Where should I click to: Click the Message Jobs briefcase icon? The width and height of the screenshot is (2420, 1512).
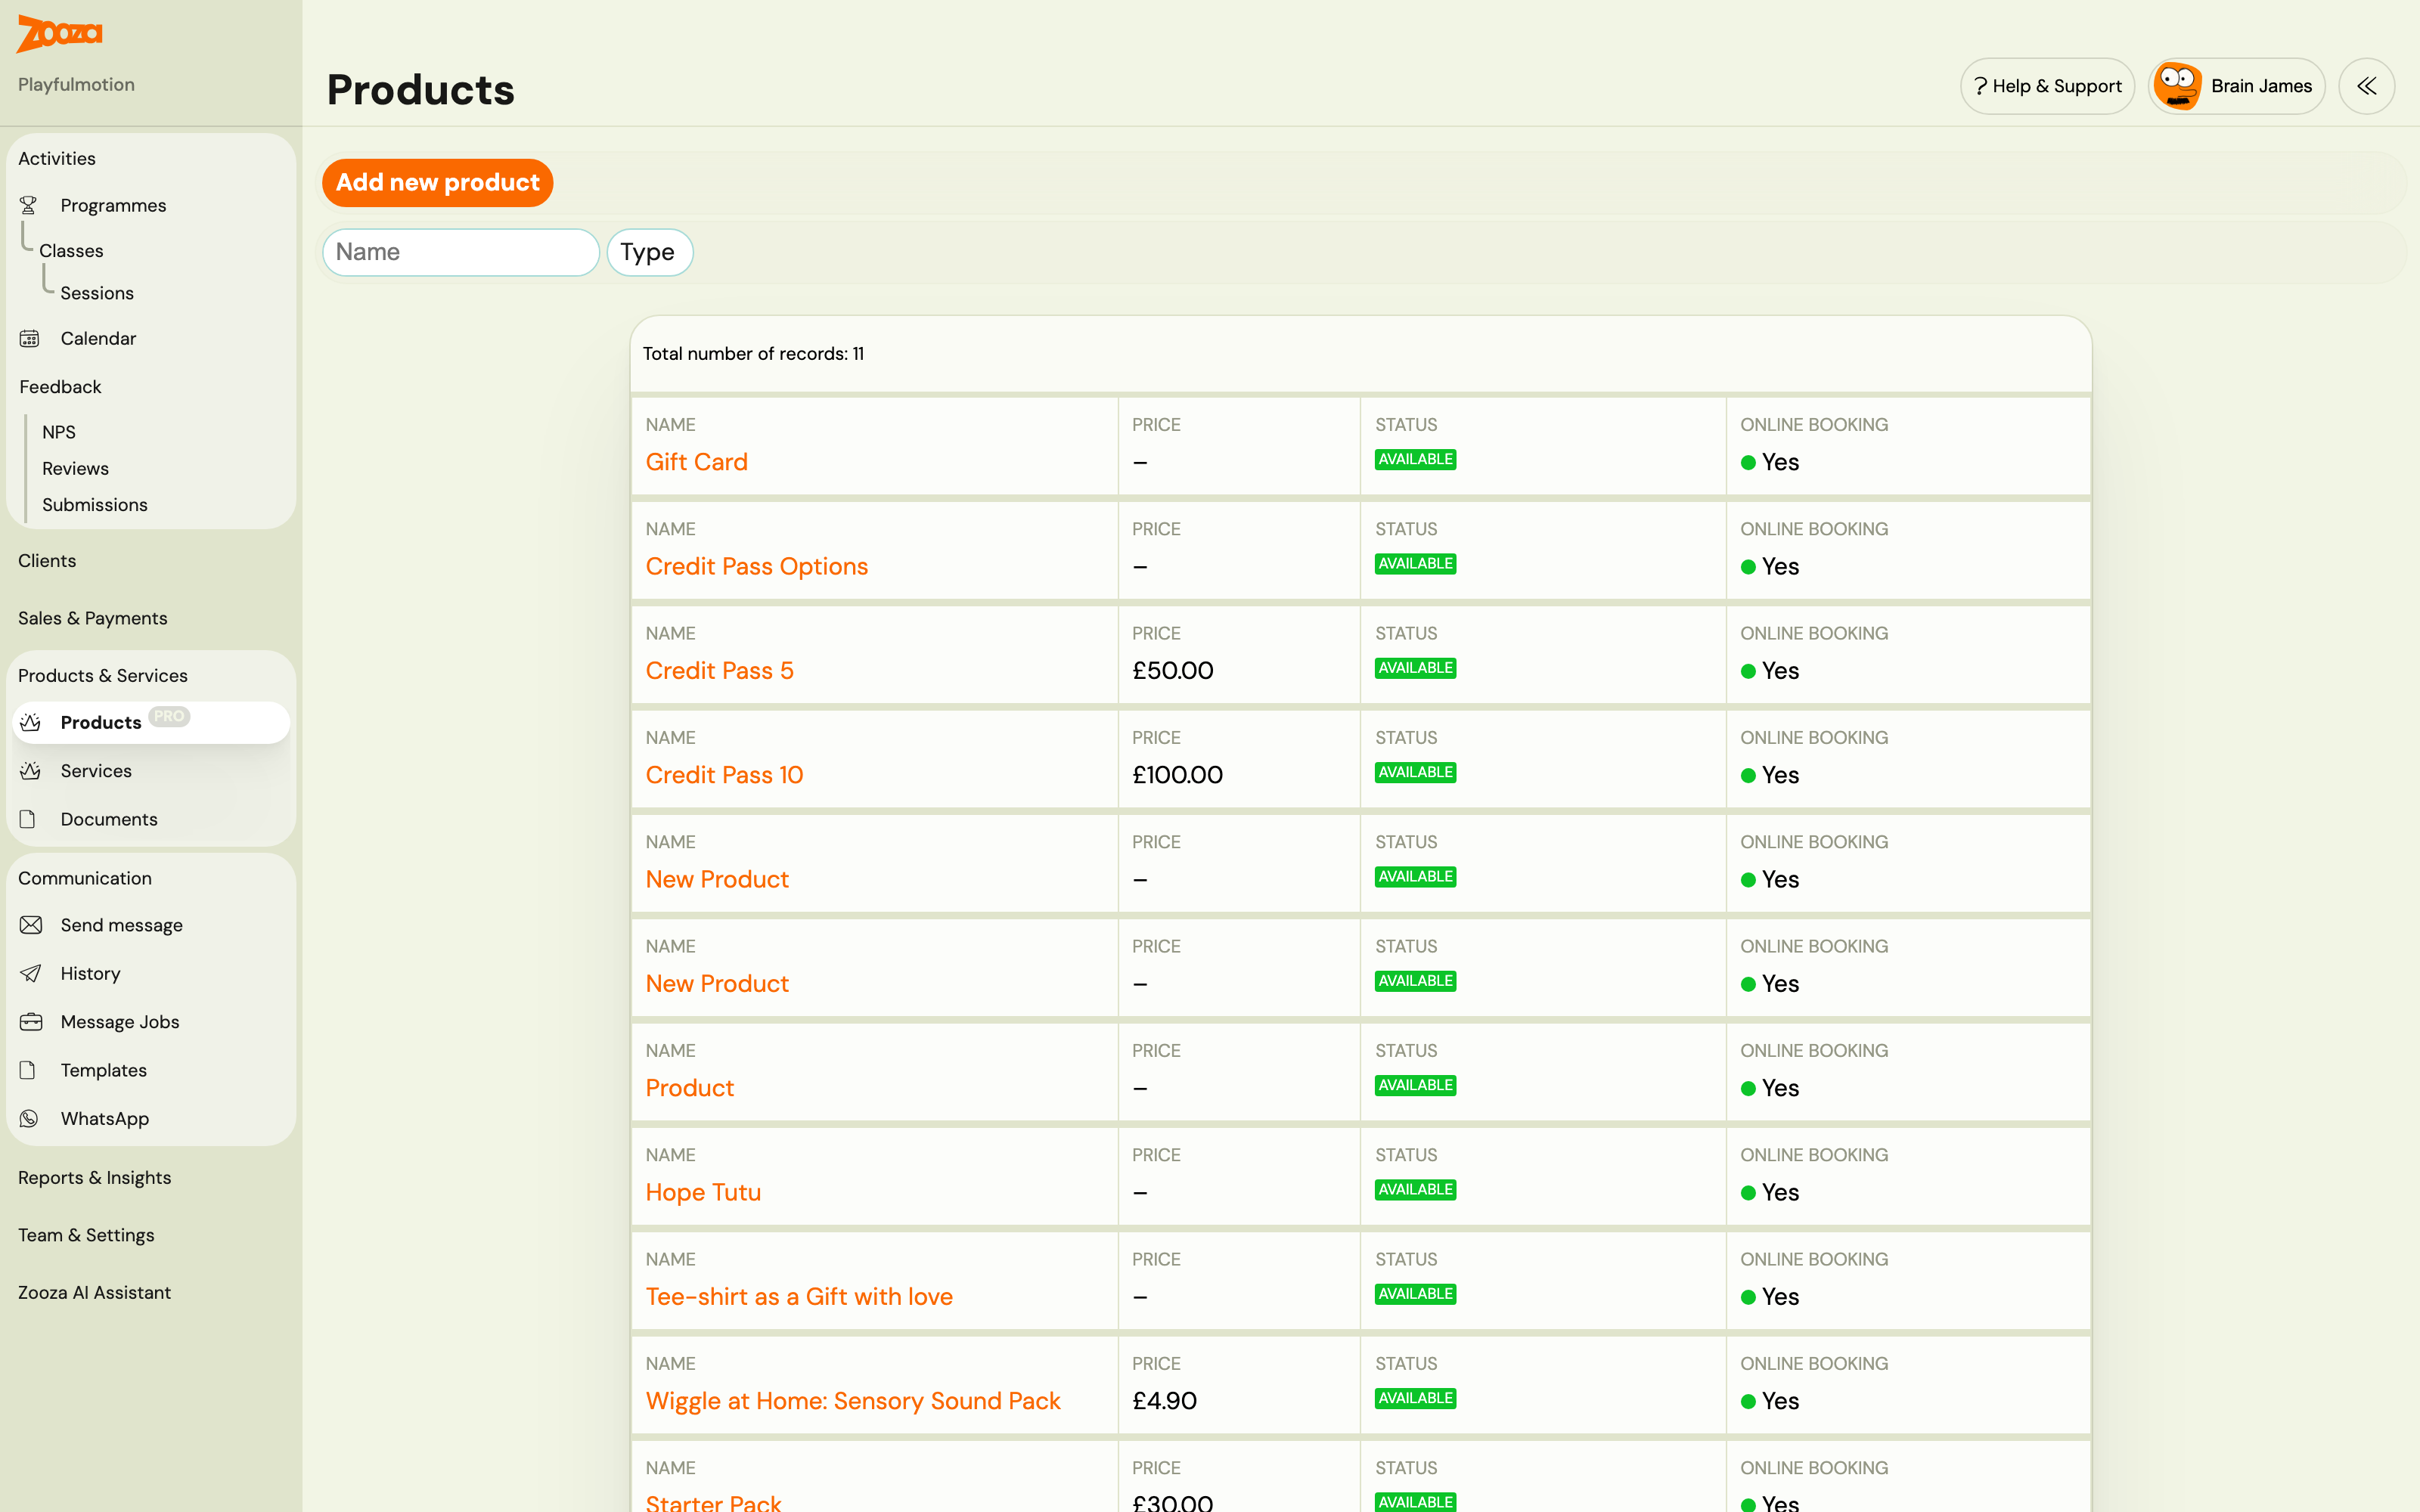pos(31,1021)
